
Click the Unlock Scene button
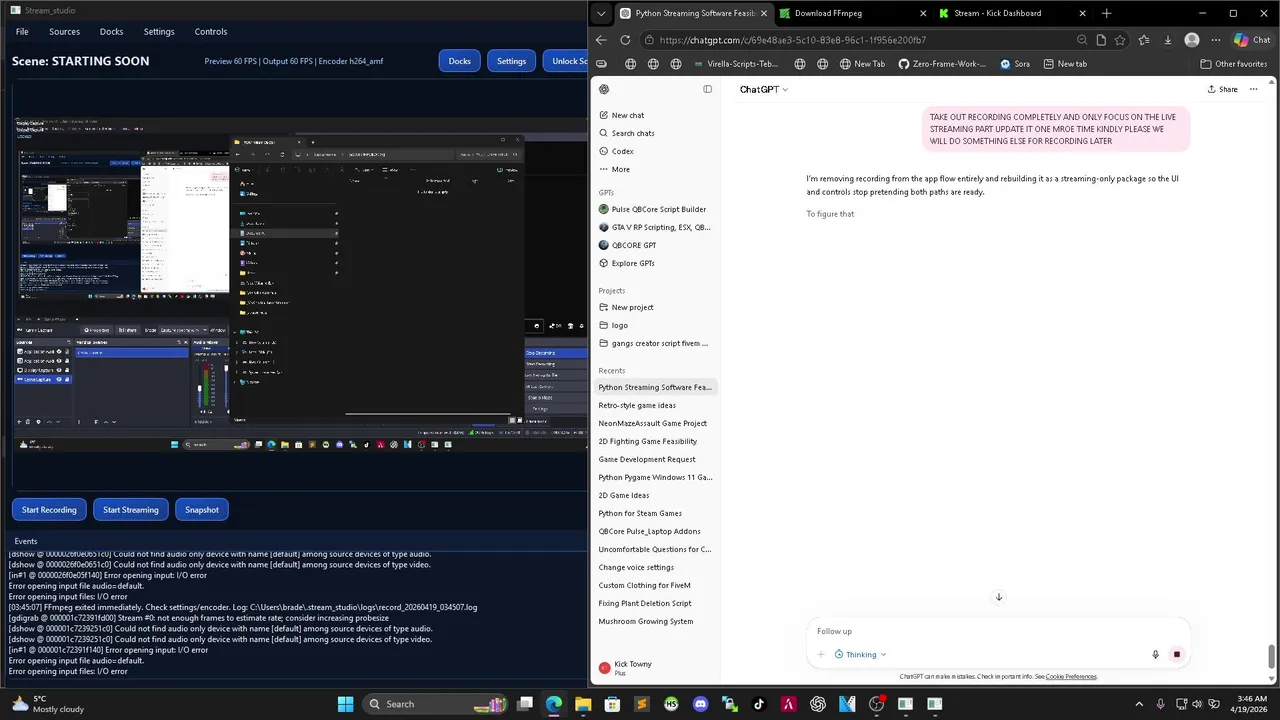point(567,61)
